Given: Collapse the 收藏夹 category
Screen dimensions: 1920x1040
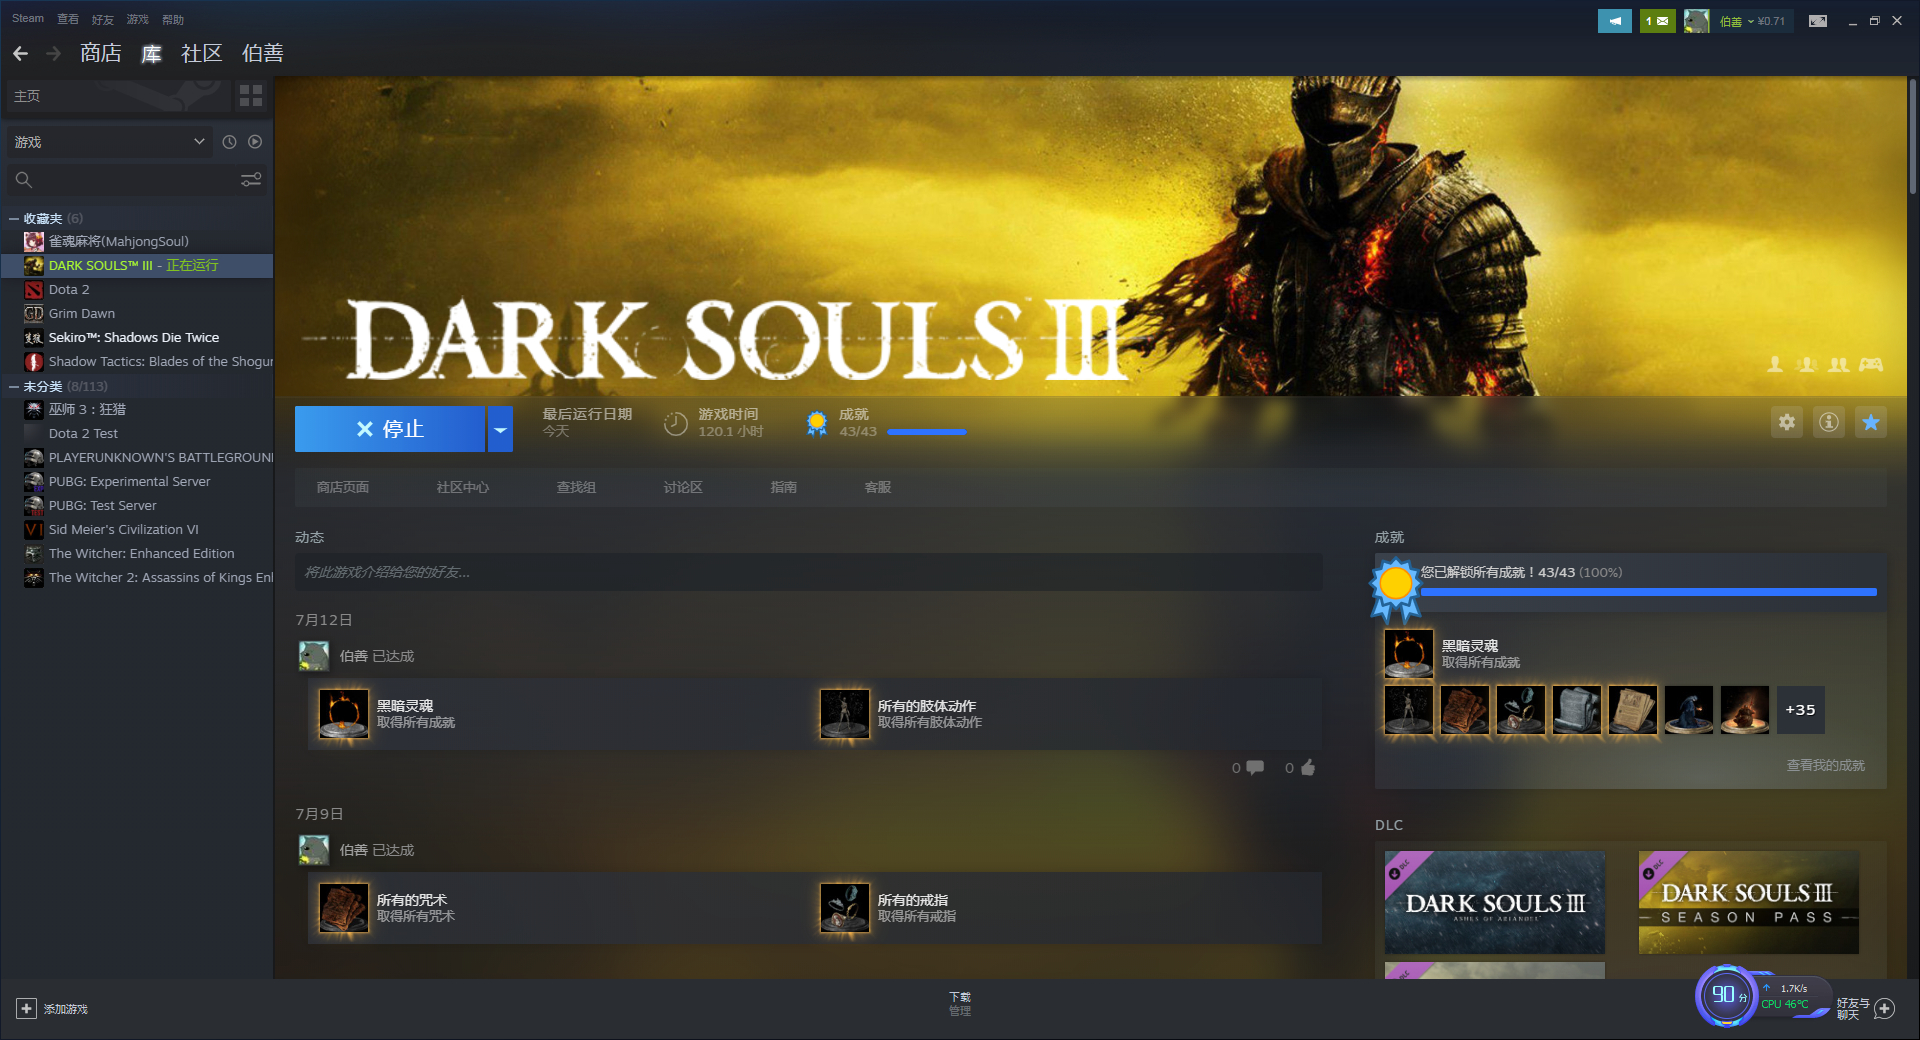Looking at the screenshot, I should [x=14, y=218].
